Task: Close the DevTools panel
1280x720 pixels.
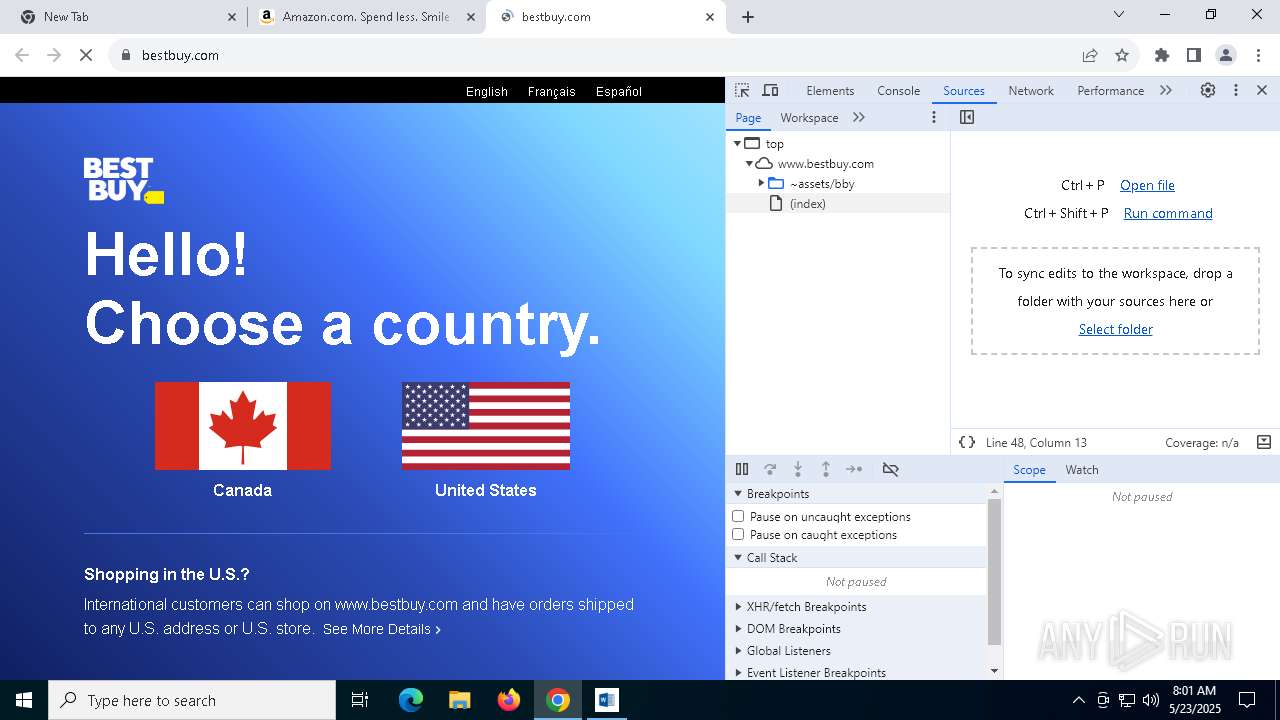Action: [x=1262, y=90]
